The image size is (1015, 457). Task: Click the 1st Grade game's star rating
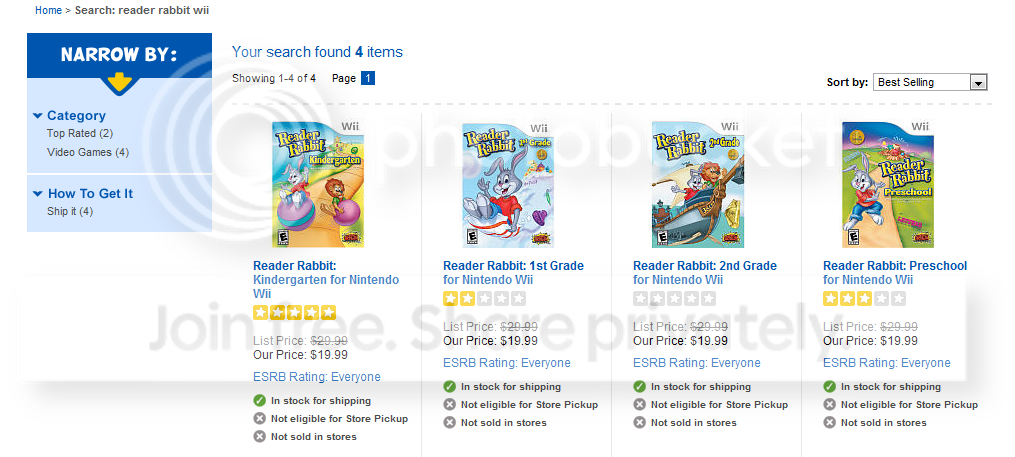484,299
